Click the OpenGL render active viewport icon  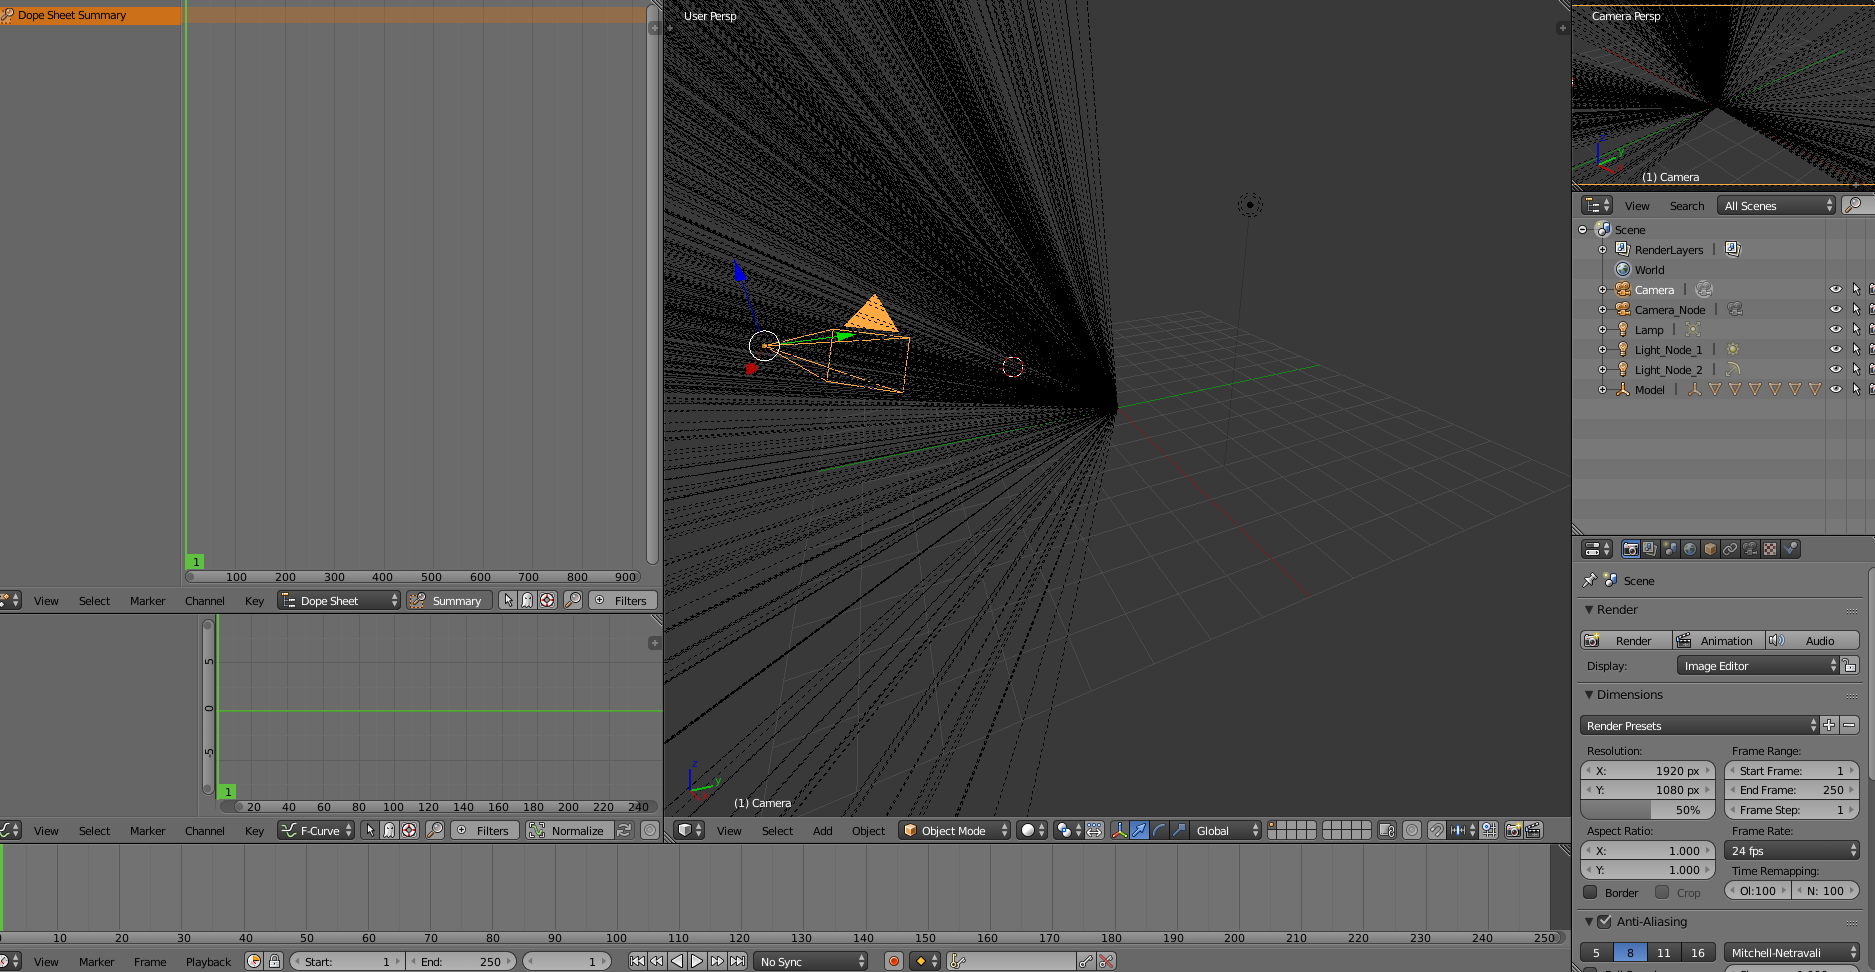tap(1514, 830)
